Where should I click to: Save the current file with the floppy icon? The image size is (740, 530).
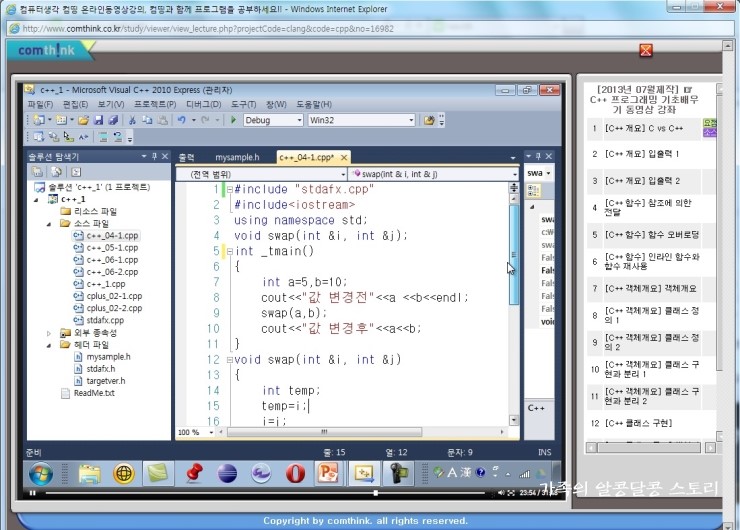click(98, 120)
